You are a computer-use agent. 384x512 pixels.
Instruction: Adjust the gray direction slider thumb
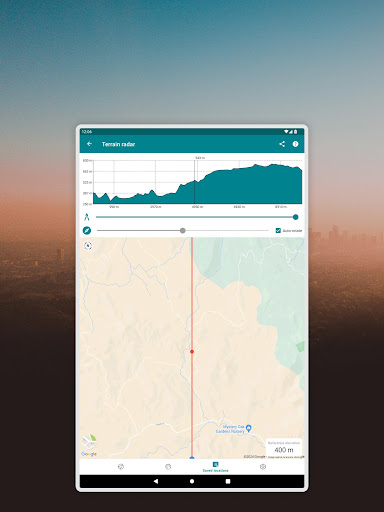click(182, 230)
